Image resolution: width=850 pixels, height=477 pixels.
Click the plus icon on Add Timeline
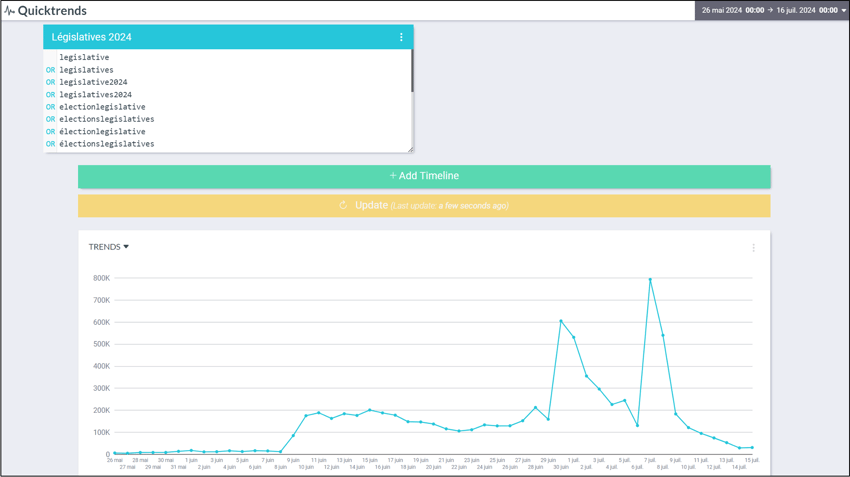click(x=392, y=176)
